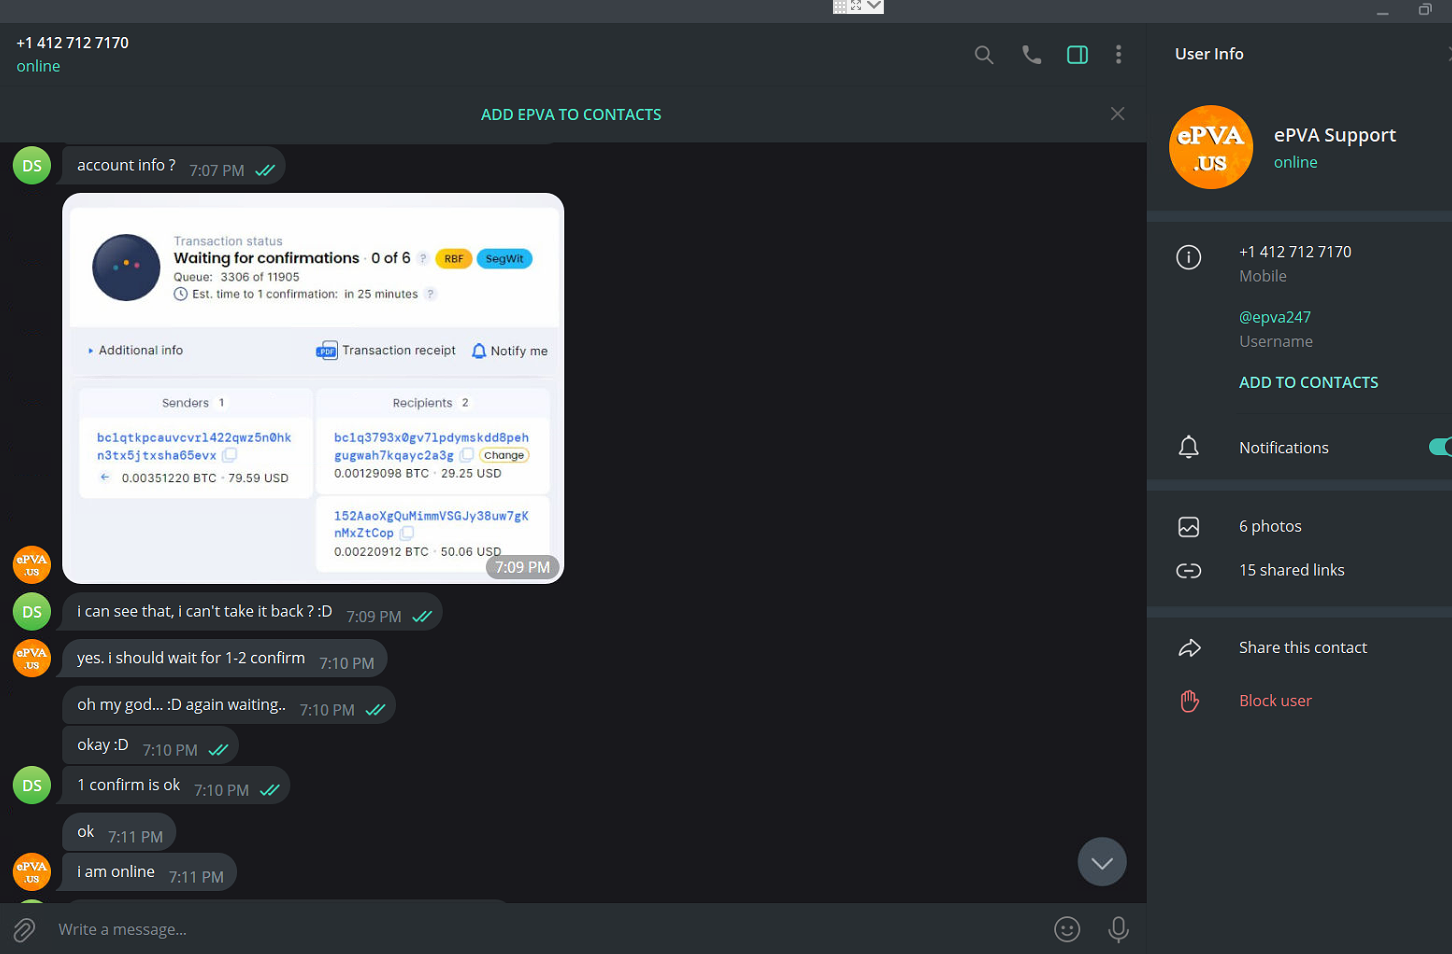Click the 'ok' message at 7:11 PM
Viewport: 1452px width, 954px height.
pyautogui.click(x=120, y=833)
